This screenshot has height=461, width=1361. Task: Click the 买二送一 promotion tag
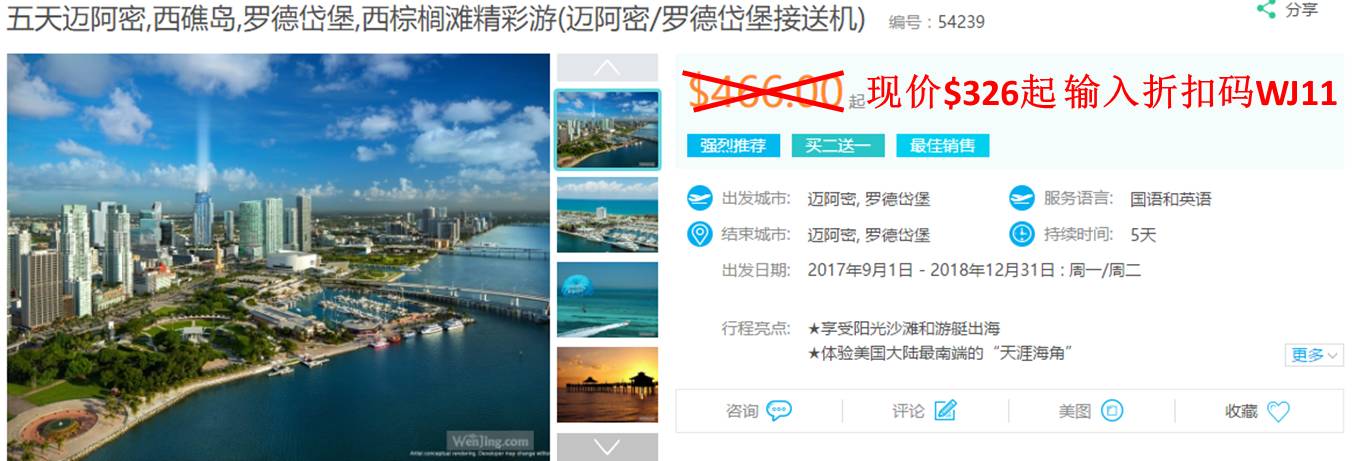[x=837, y=146]
